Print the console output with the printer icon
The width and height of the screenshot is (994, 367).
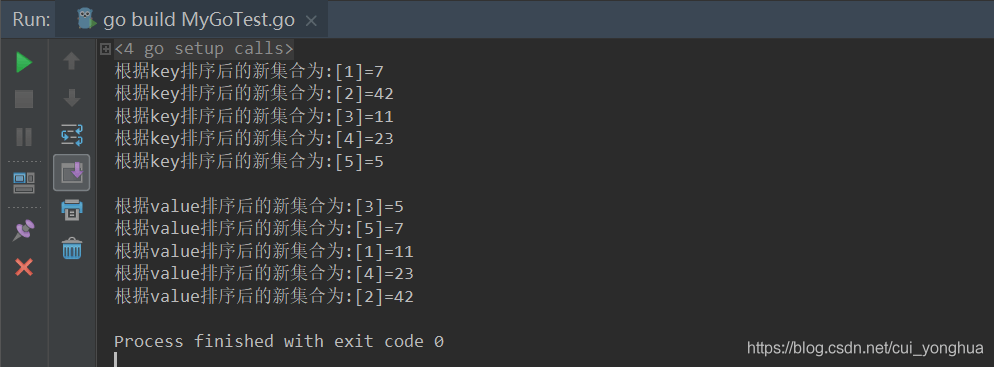pyautogui.click(x=72, y=209)
